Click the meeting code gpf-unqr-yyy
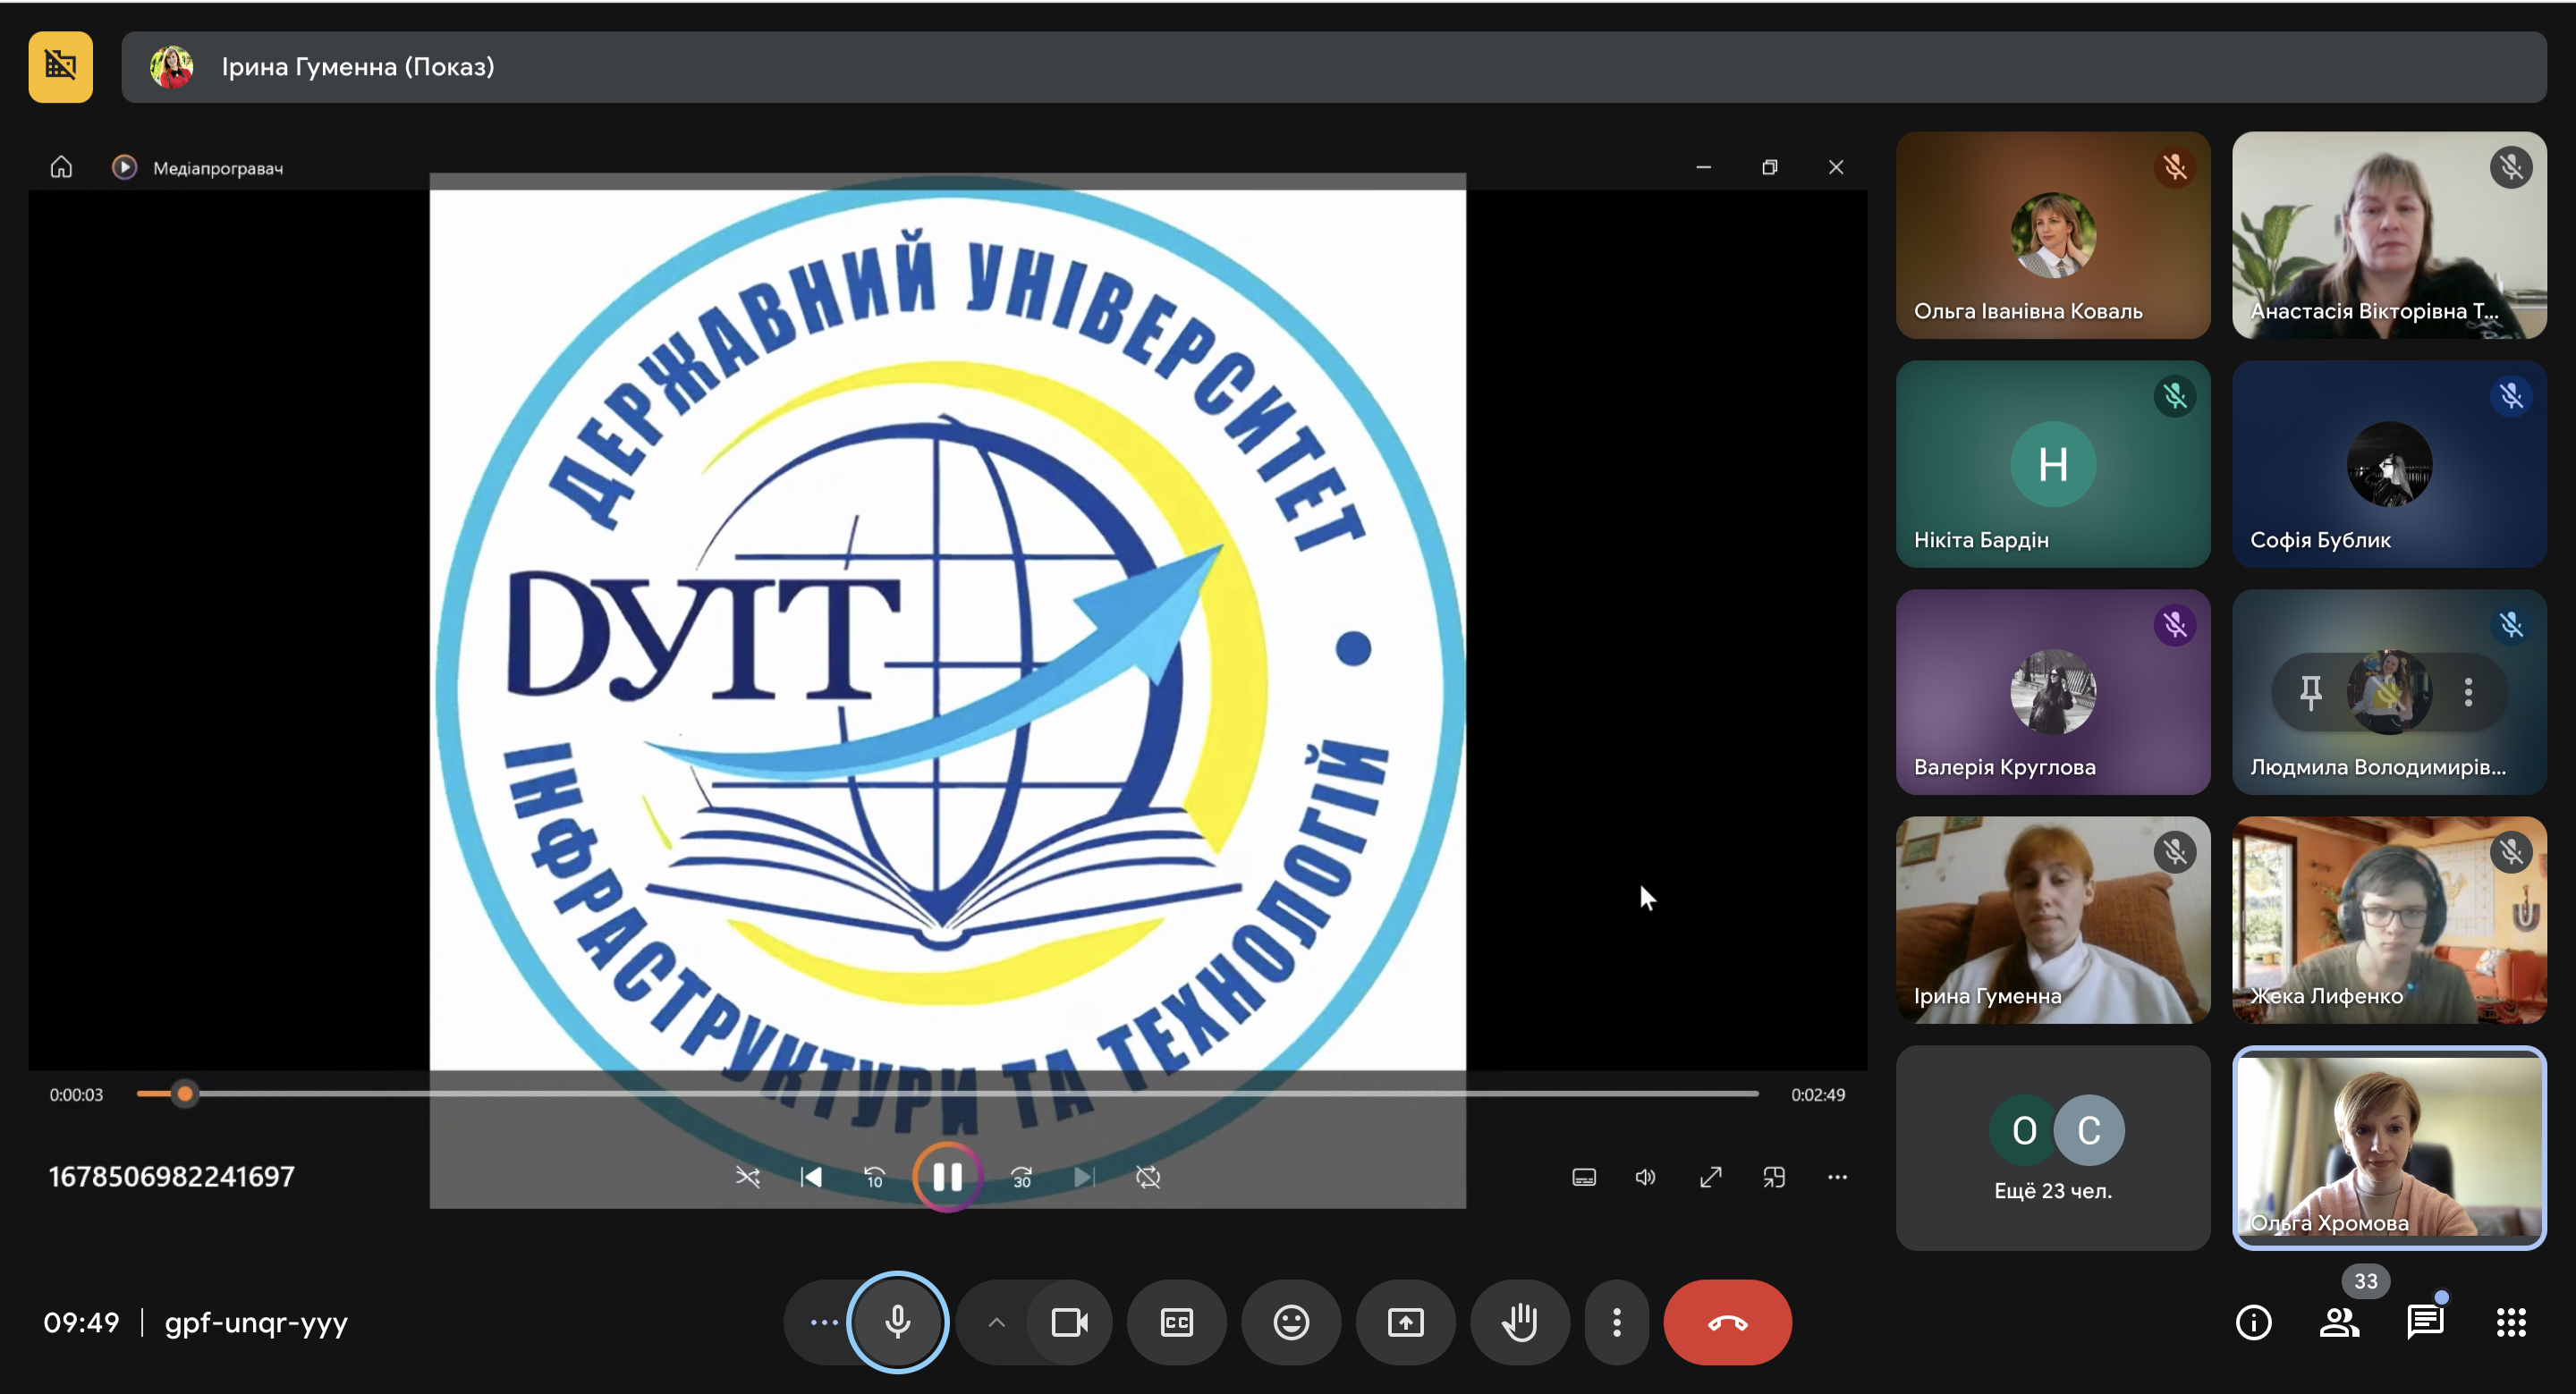Viewport: 2576px width, 1394px height. (256, 1323)
